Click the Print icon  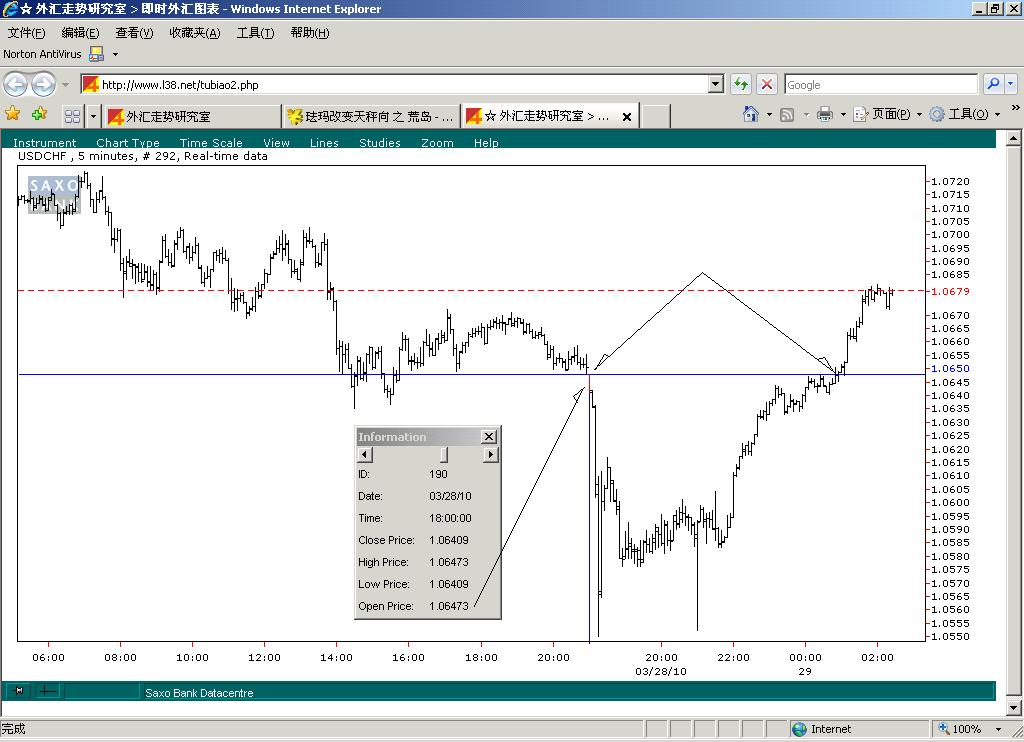825,114
